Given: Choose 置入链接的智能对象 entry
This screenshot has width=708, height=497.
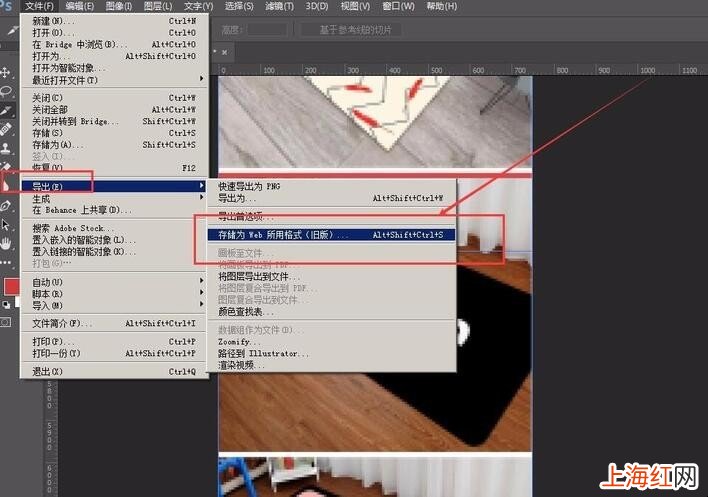Looking at the screenshot, I should [x=114, y=251].
